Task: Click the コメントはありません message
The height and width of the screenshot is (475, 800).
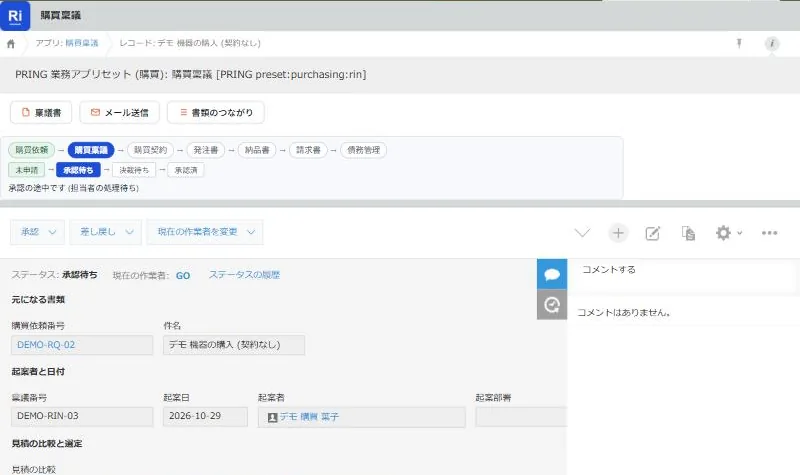Action: click(623, 313)
